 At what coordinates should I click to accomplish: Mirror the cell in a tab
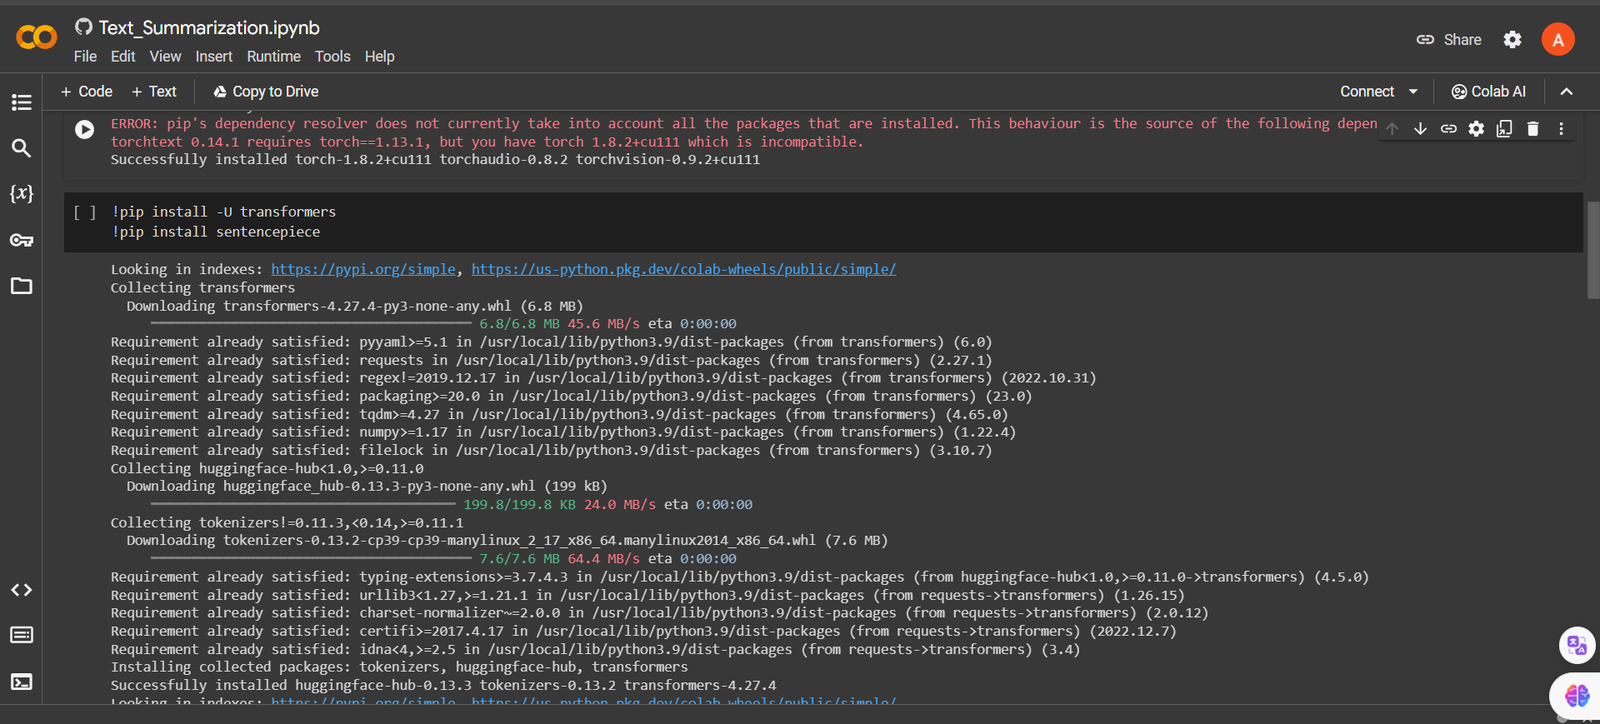coord(1504,129)
